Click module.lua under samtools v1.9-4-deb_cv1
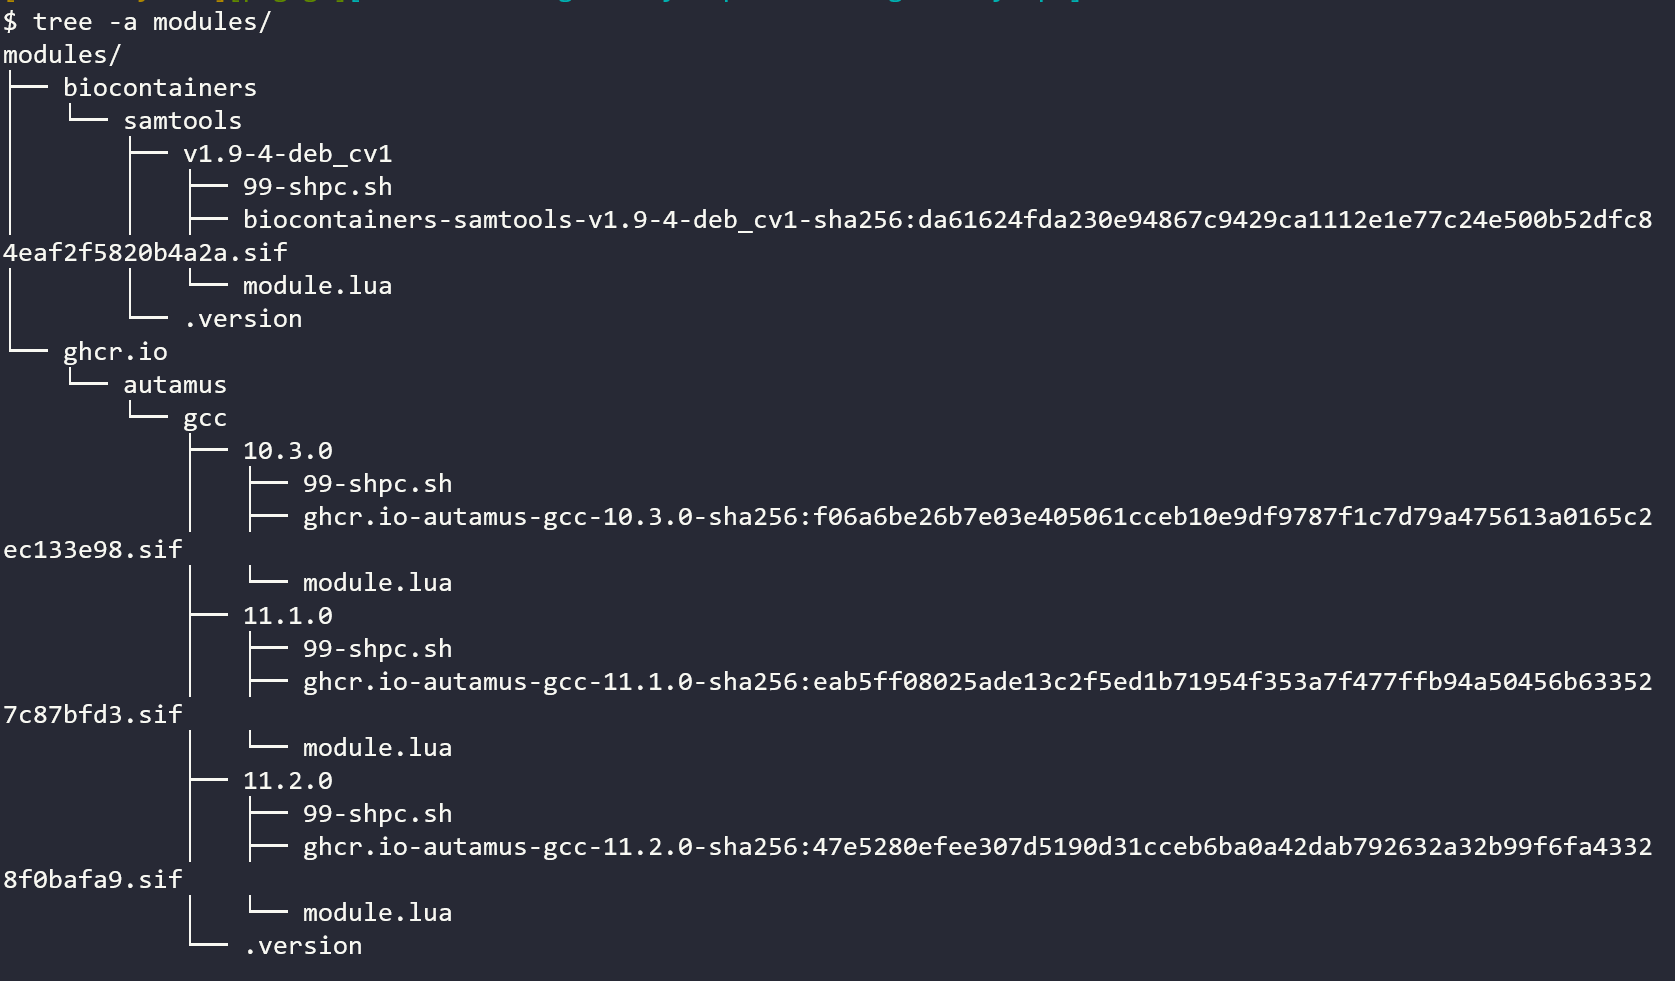The height and width of the screenshot is (981, 1675). pos(318,285)
